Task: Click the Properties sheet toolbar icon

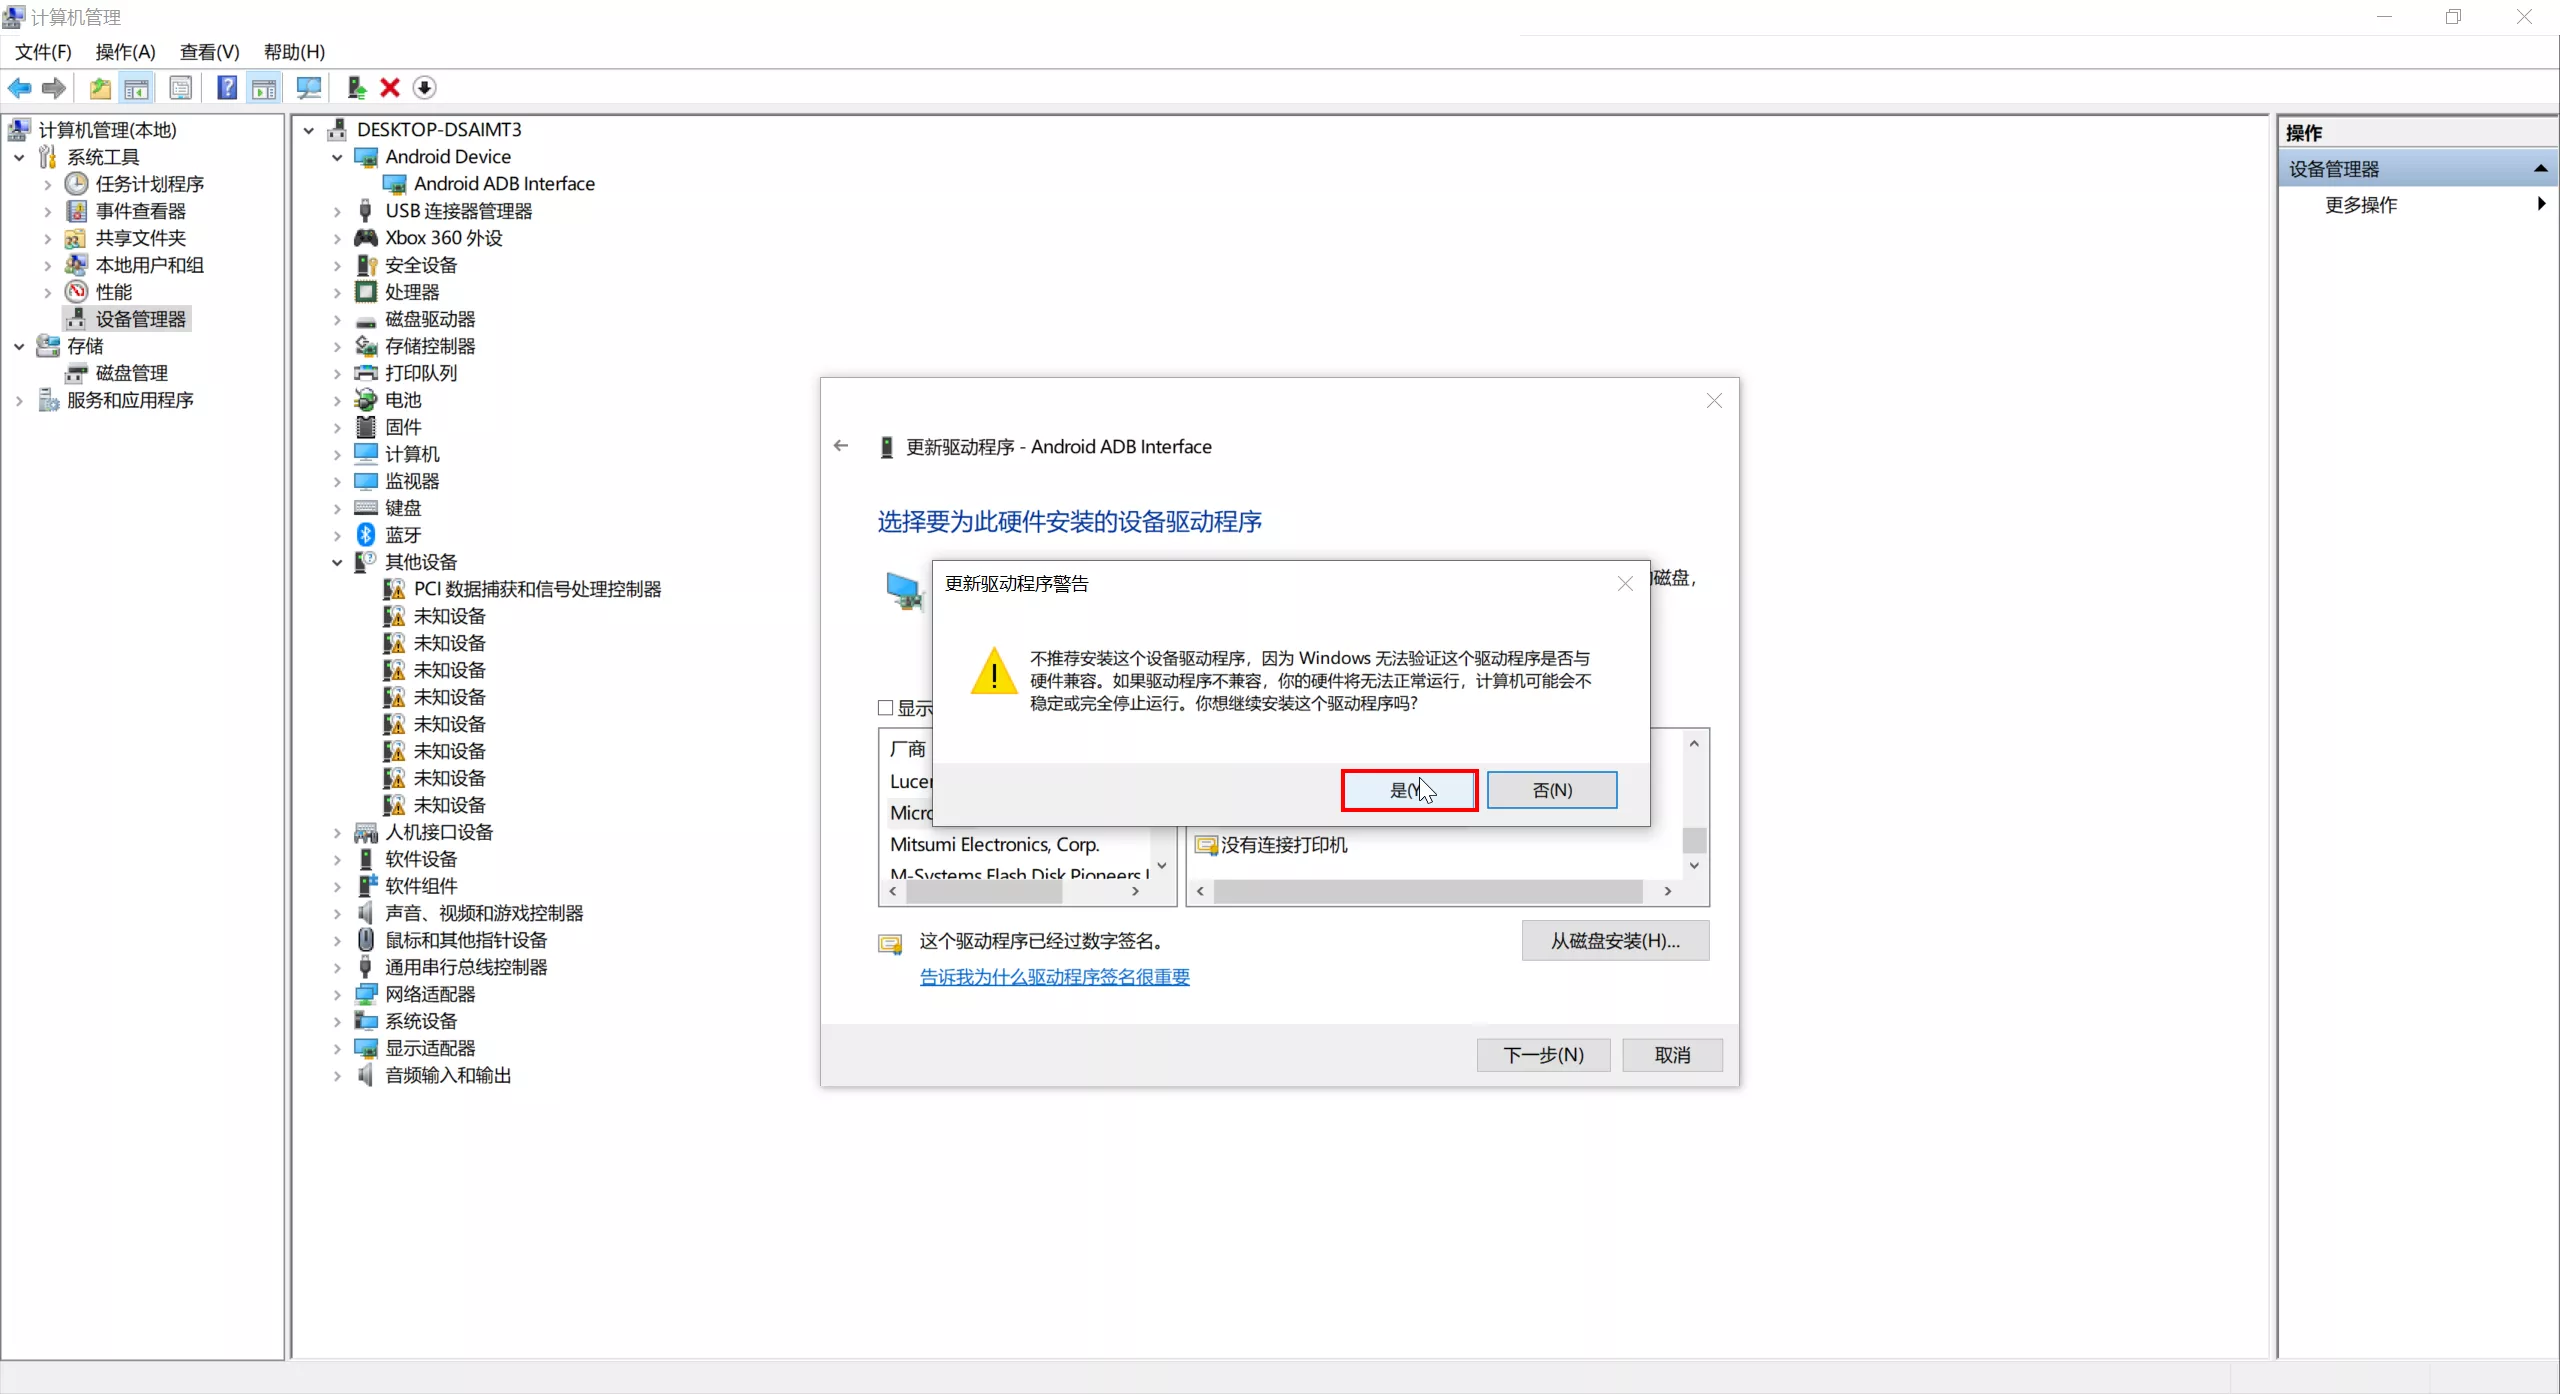Action: [181, 88]
